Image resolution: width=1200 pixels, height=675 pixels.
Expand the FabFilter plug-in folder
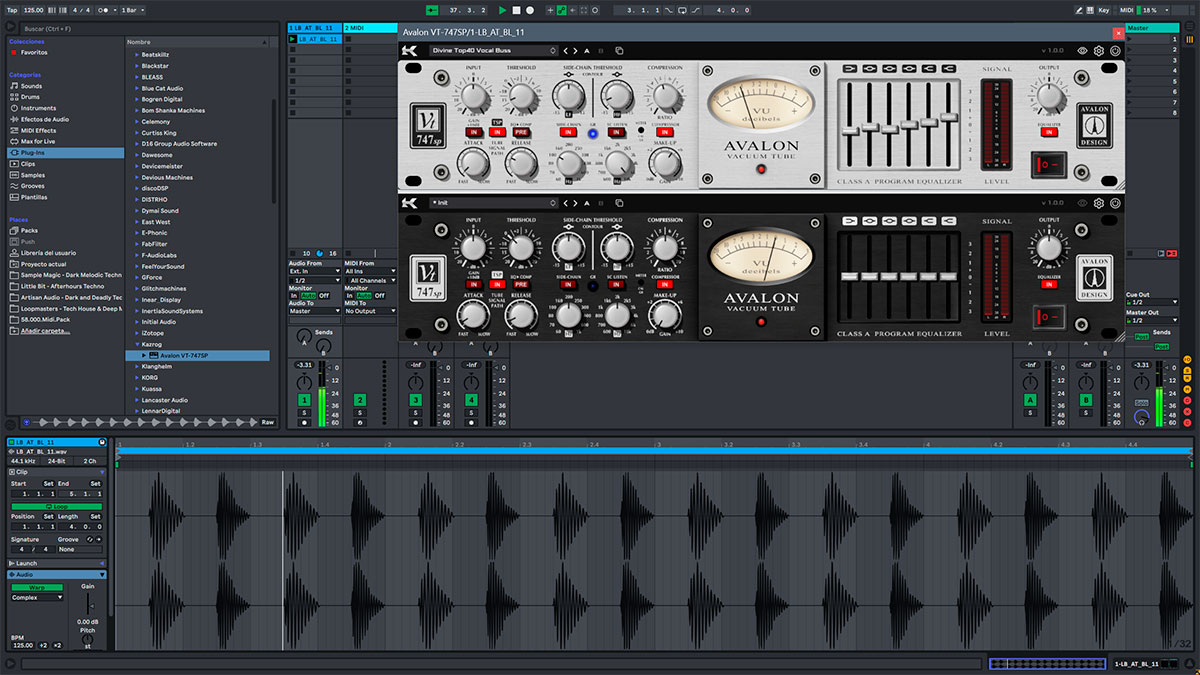pos(137,243)
